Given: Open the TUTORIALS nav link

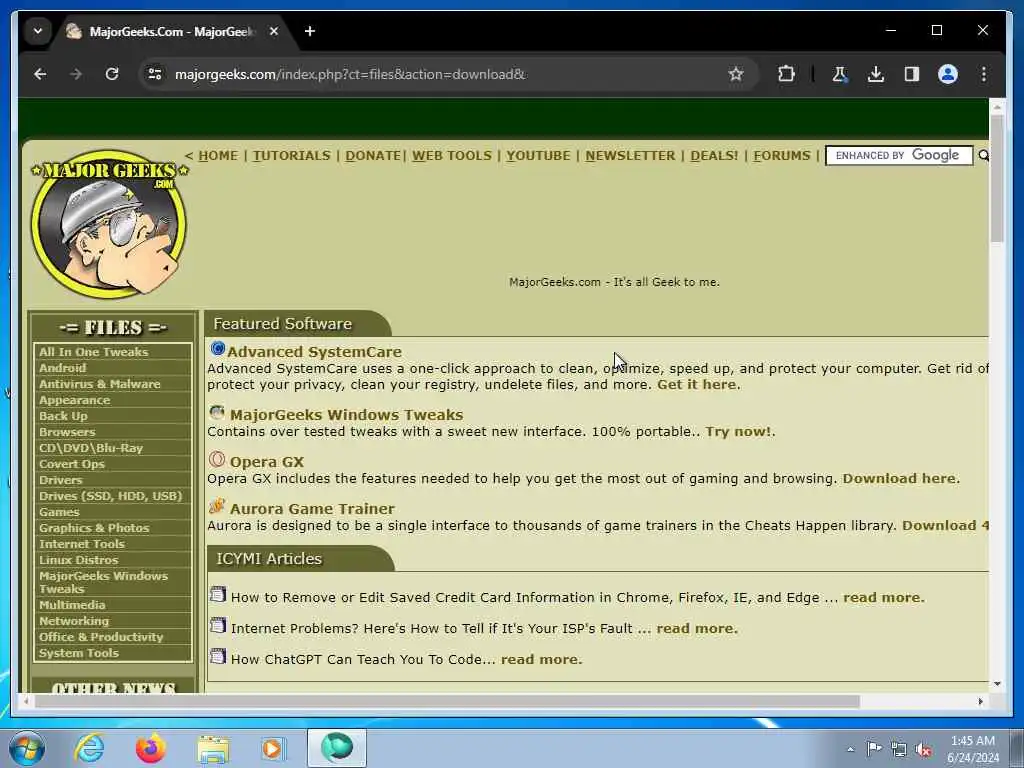Looking at the screenshot, I should pyautogui.click(x=291, y=155).
